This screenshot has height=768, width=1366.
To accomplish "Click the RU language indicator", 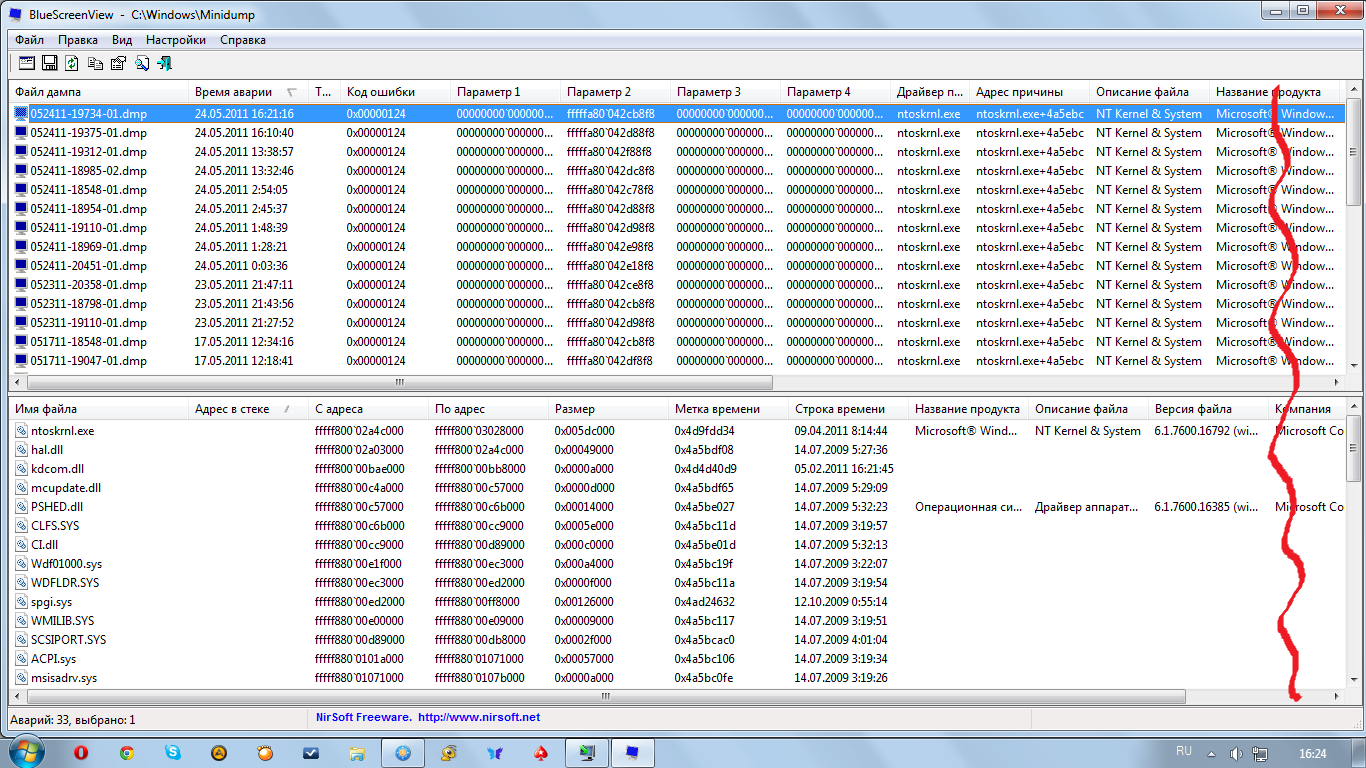I will coord(1183,751).
